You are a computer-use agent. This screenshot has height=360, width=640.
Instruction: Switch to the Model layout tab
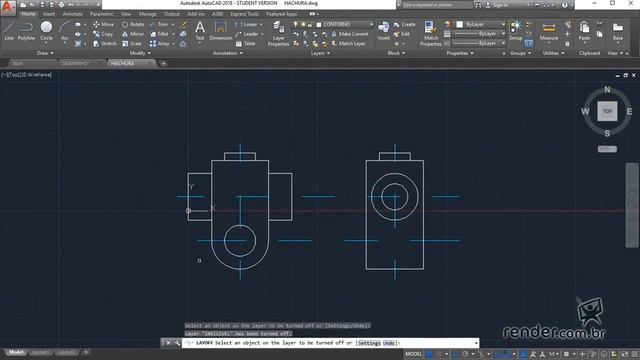point(16,352)
